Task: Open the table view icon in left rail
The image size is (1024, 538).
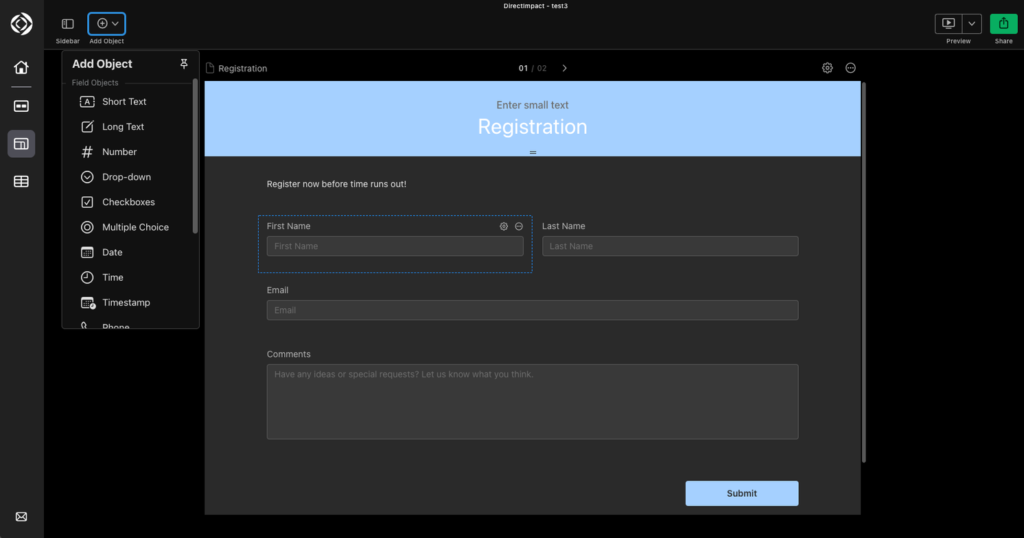Action: (22, 182)
